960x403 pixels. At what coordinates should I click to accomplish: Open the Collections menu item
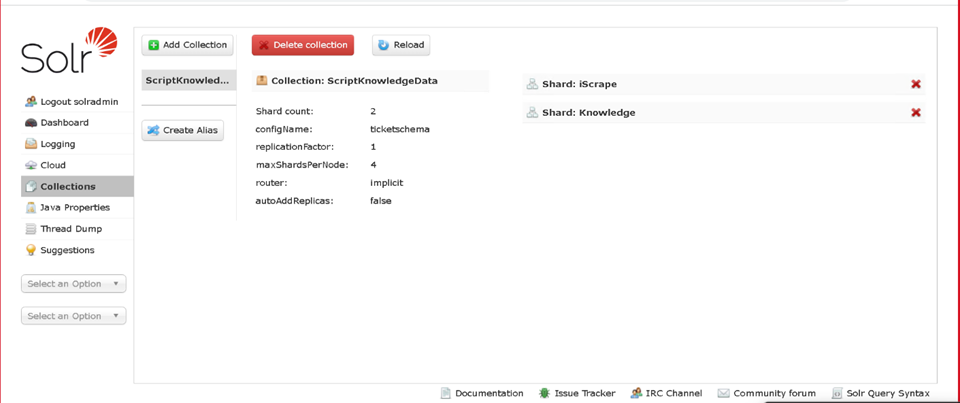(x=77, y=186)
